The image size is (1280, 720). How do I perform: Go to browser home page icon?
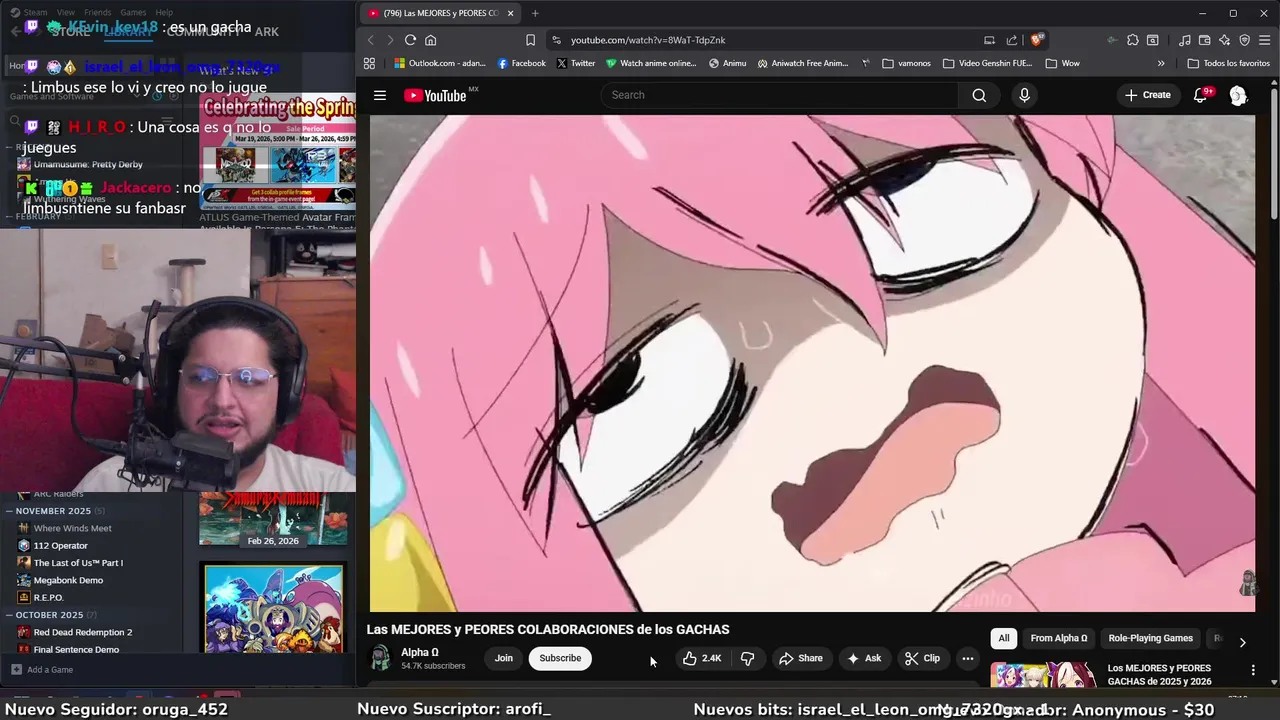(x=431, y=40)
